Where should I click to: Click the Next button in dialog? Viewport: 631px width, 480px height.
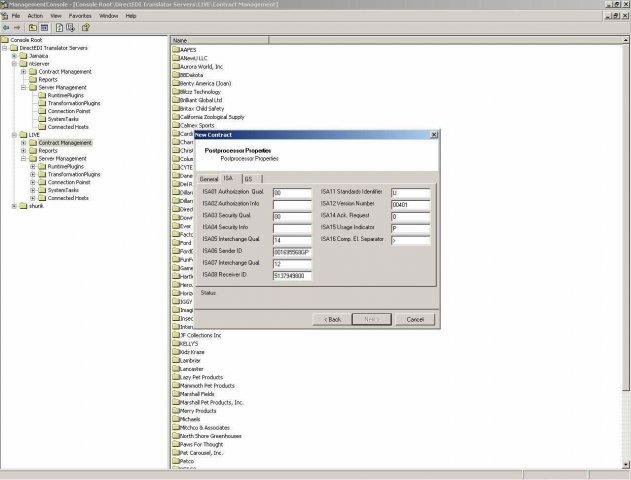[x=372, y=319]
